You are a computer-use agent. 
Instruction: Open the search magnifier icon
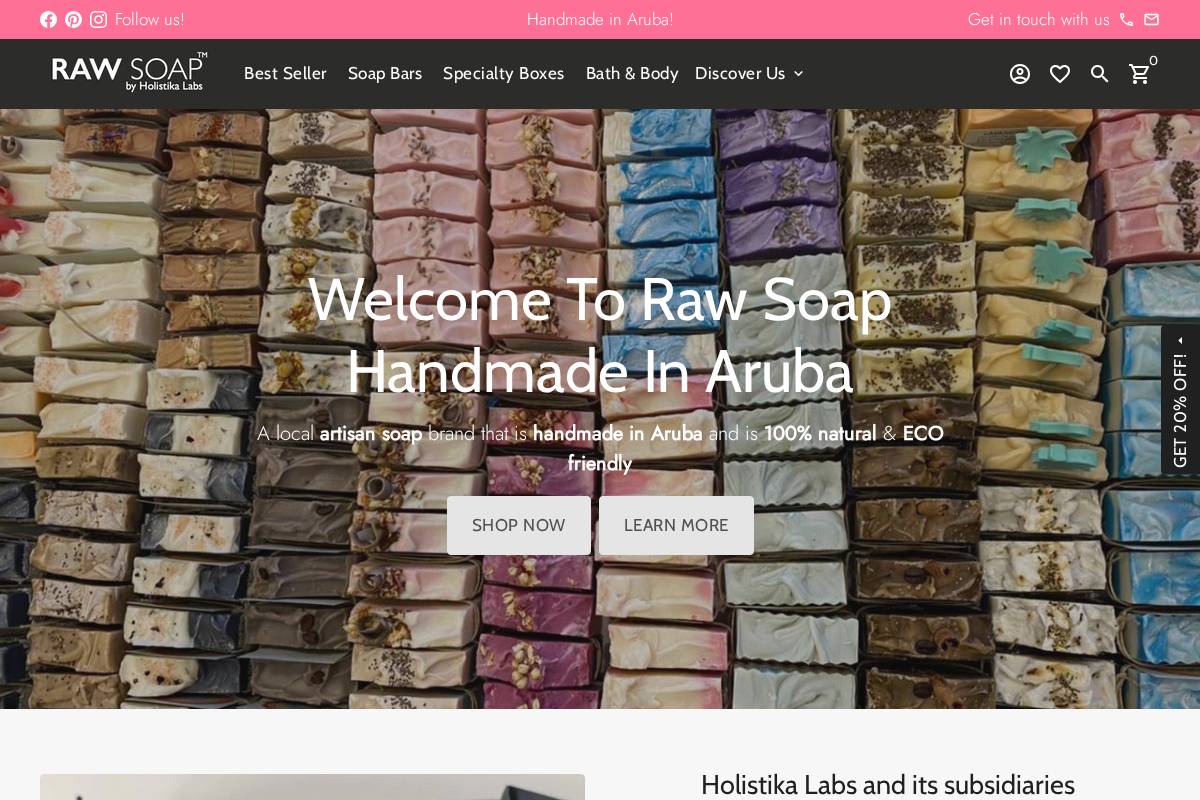click(x=1100, y=74)
